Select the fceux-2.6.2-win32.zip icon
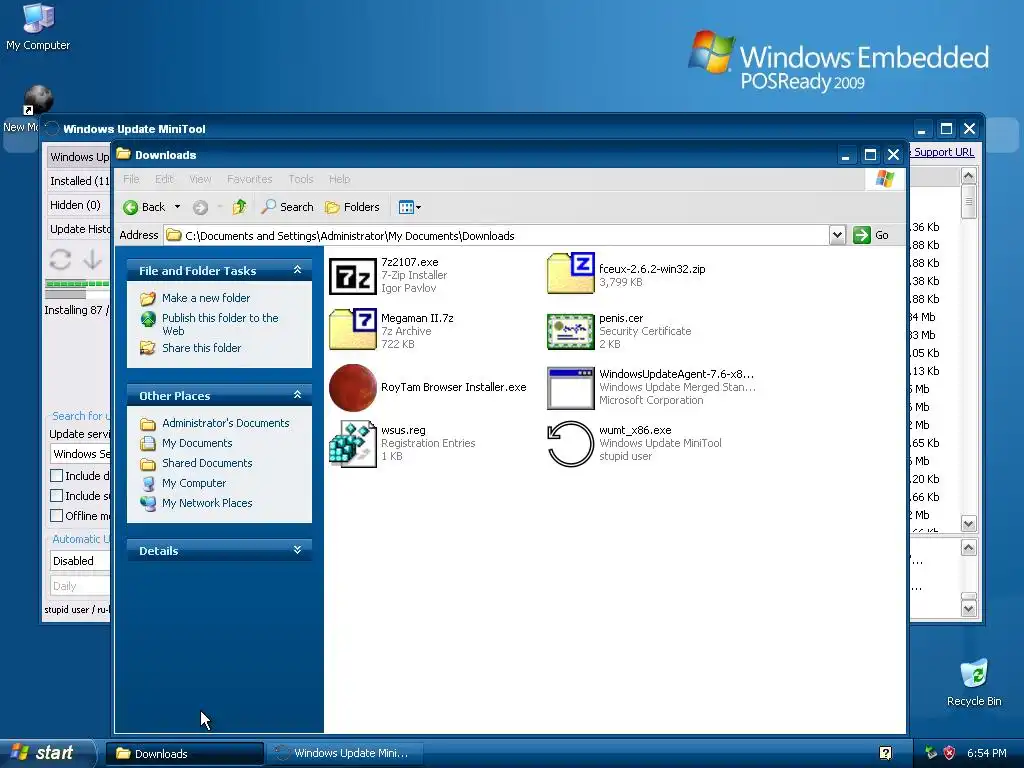This screenshot has height=768, width=1024. [x=571, y=273]
